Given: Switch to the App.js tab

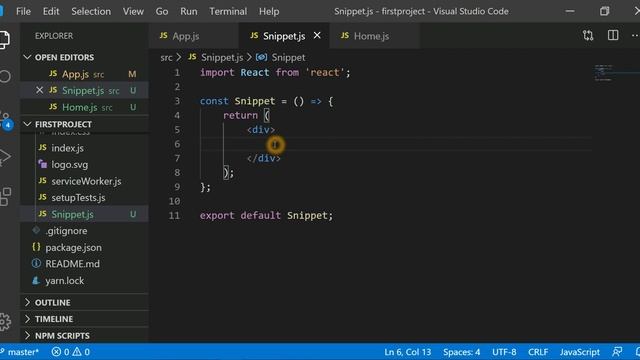Looking at the screenshot, I should 193,36.
